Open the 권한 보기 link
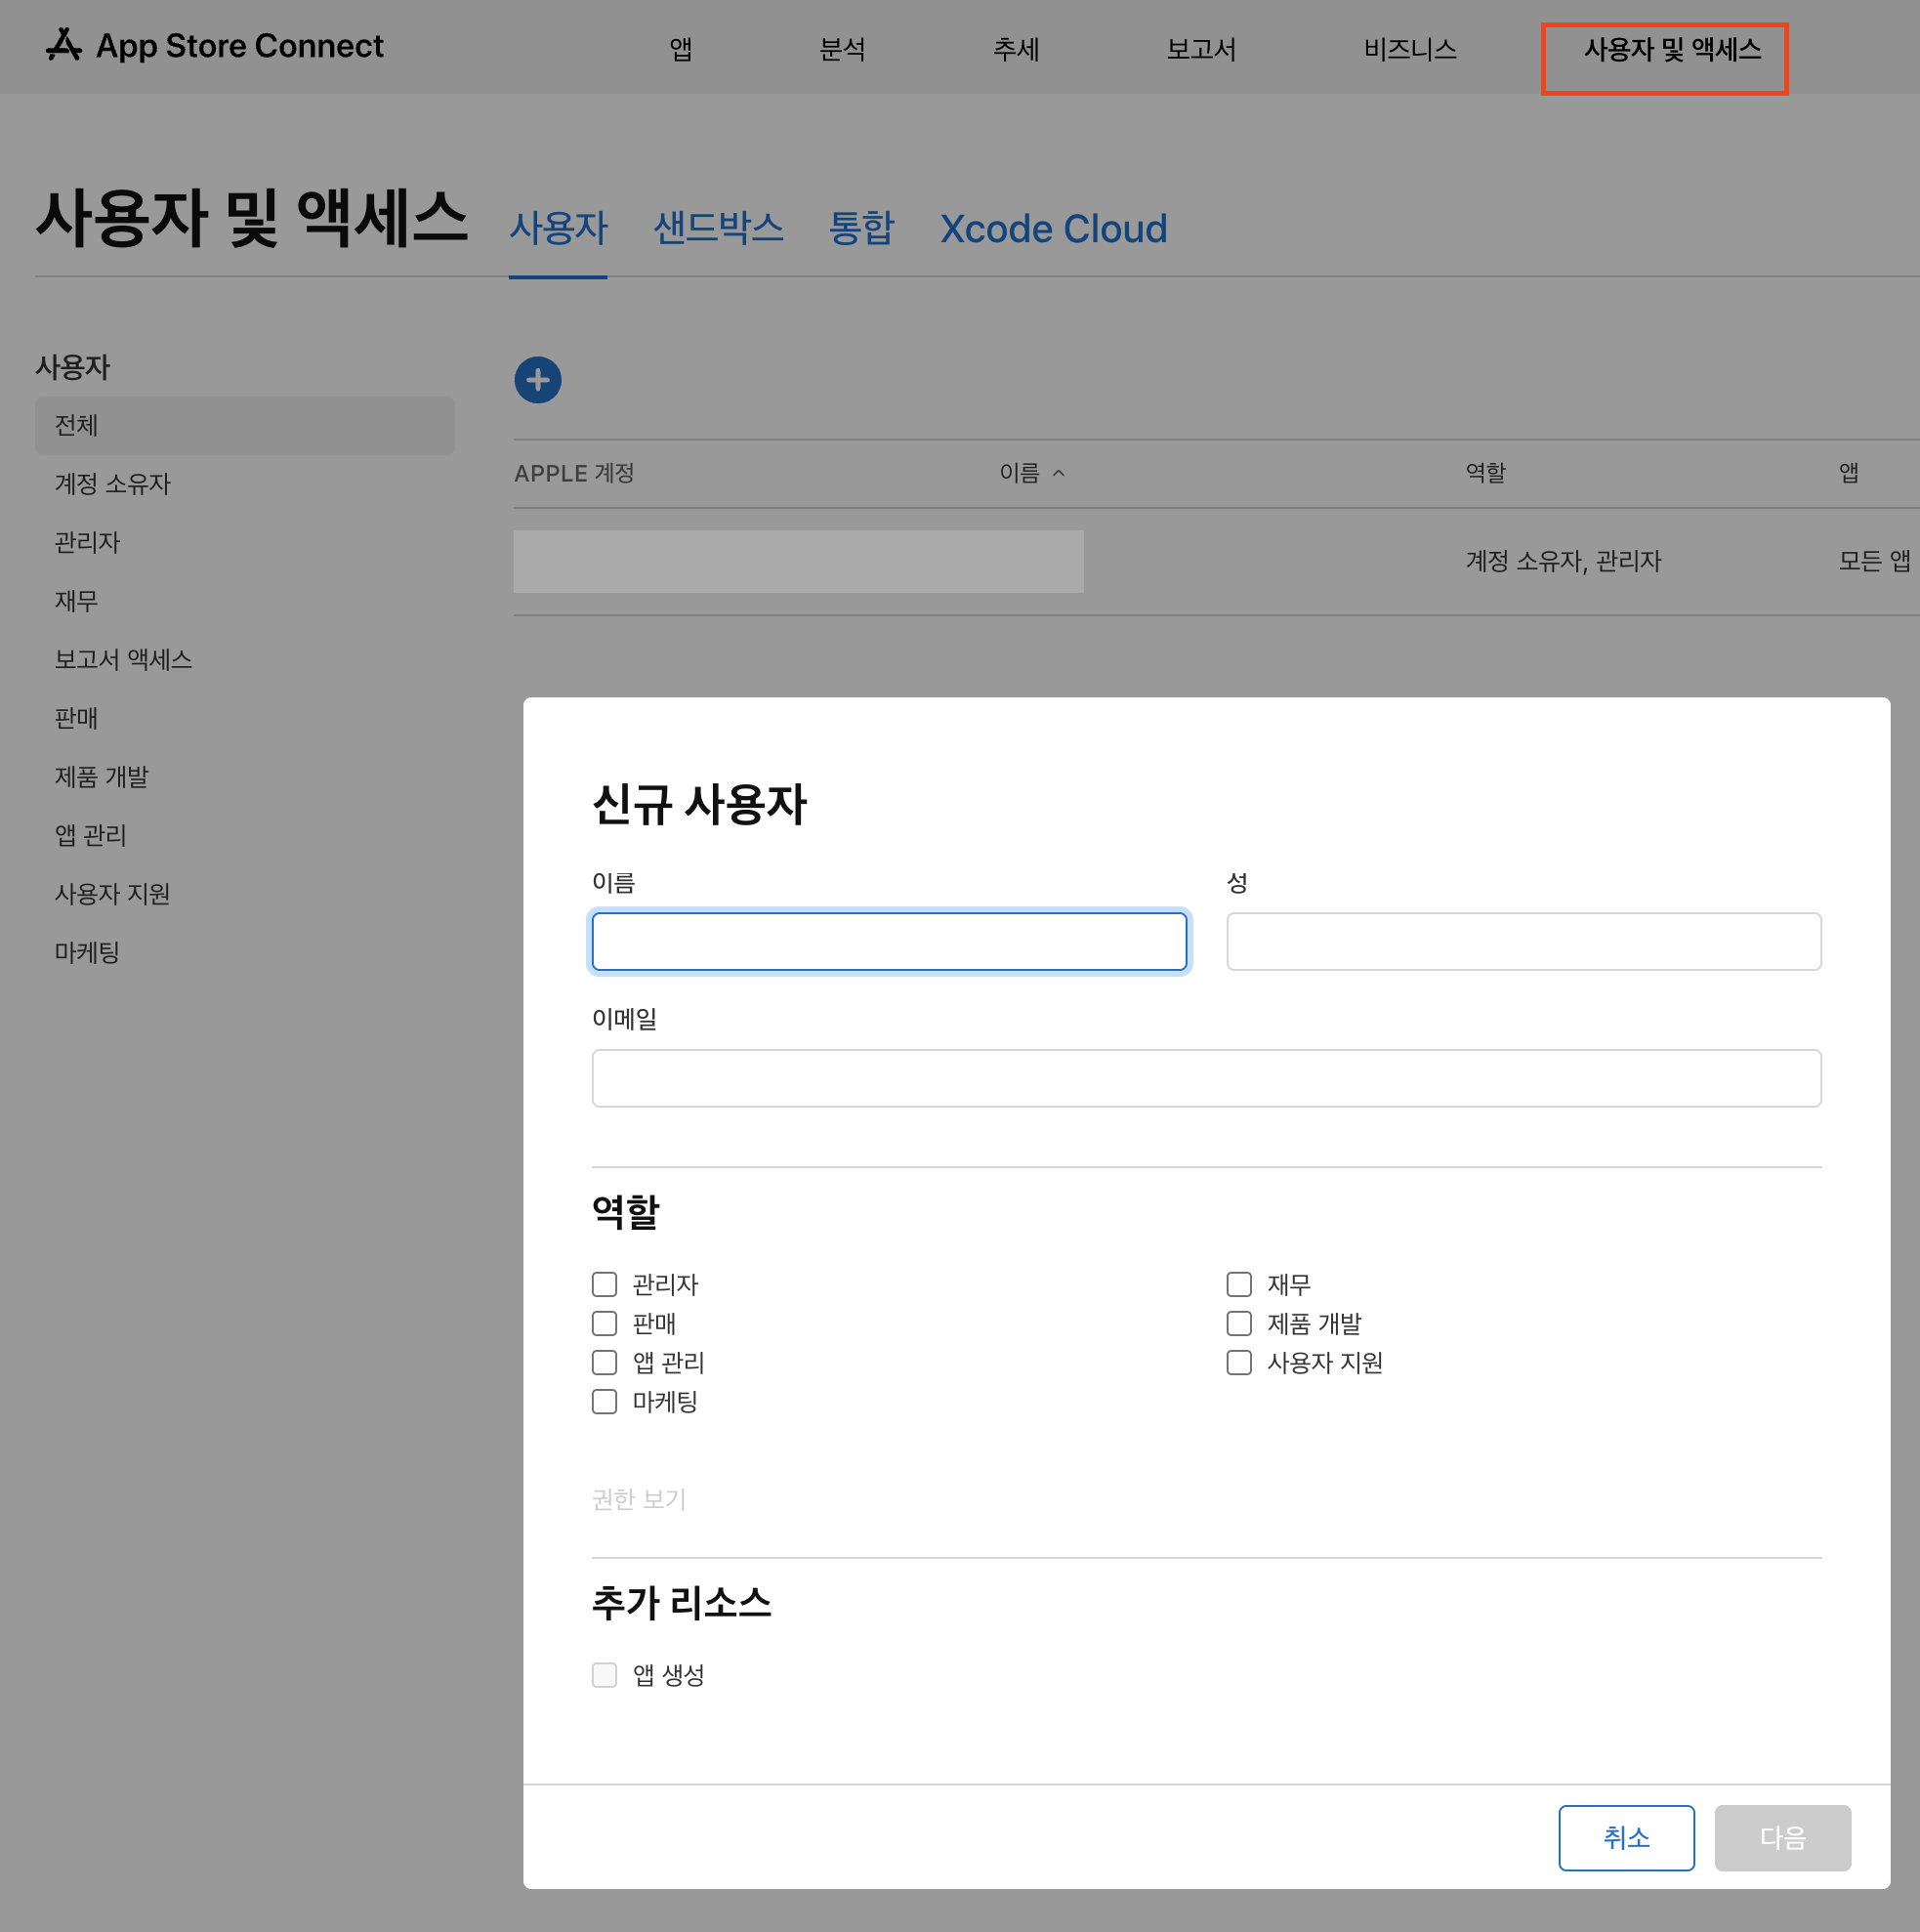The width and height of the screenshot is (1920, 1932). (639, 1498)
